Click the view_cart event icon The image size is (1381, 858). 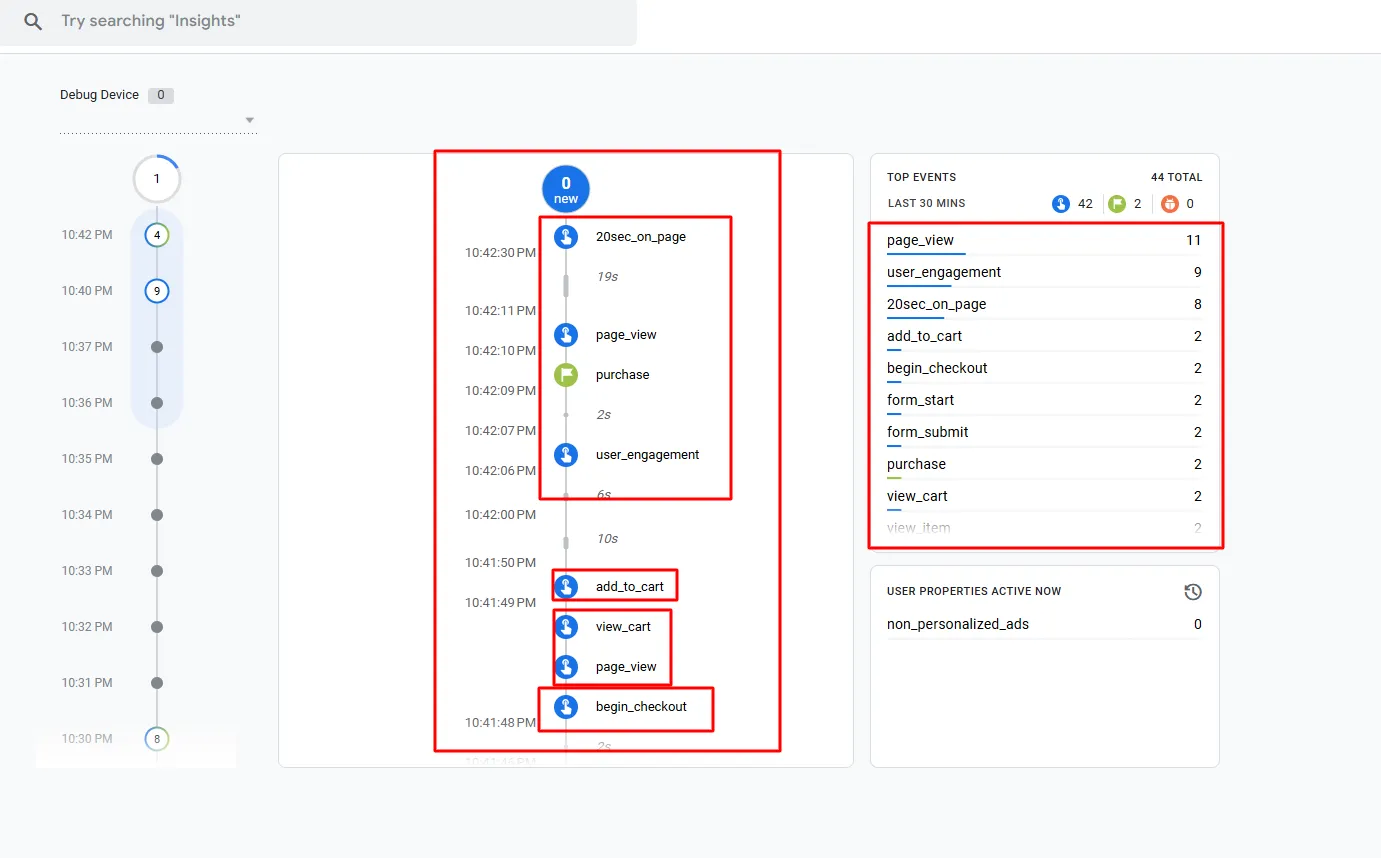(x=566, y=627)
